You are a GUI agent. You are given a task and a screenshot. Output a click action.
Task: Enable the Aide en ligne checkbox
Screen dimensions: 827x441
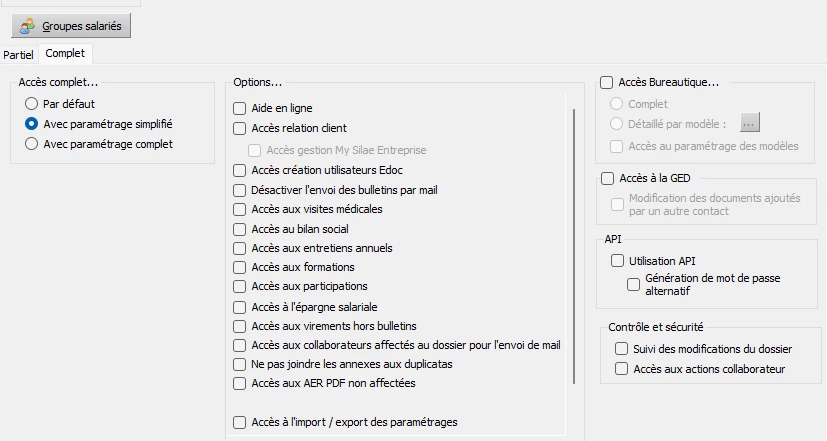click(x=239, y=108)
